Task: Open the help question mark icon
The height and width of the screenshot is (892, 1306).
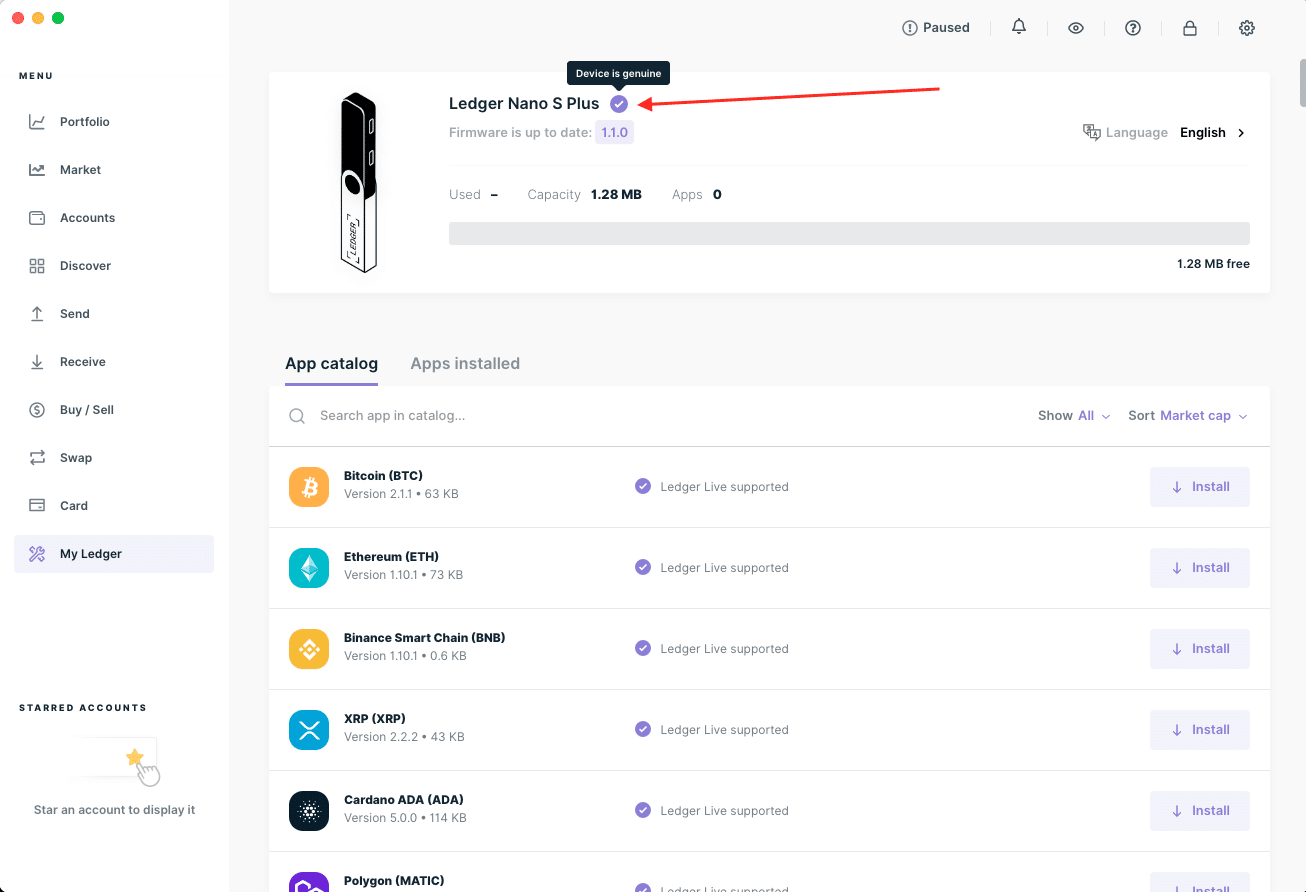Action: [1133, 28]
